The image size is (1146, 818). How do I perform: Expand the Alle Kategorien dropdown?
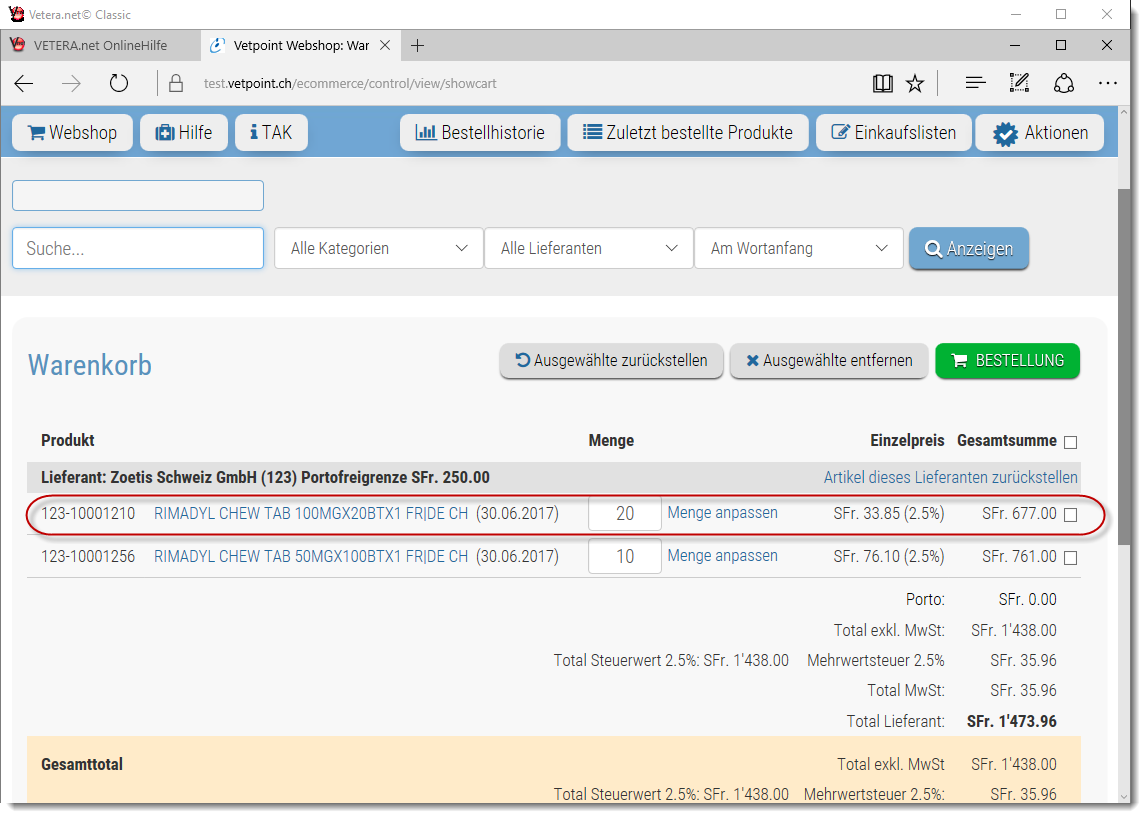click(379, 248)
